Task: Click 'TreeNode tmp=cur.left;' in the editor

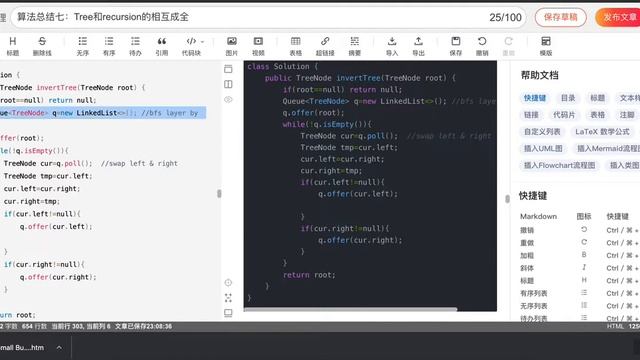Action: (x=48, y=176)
